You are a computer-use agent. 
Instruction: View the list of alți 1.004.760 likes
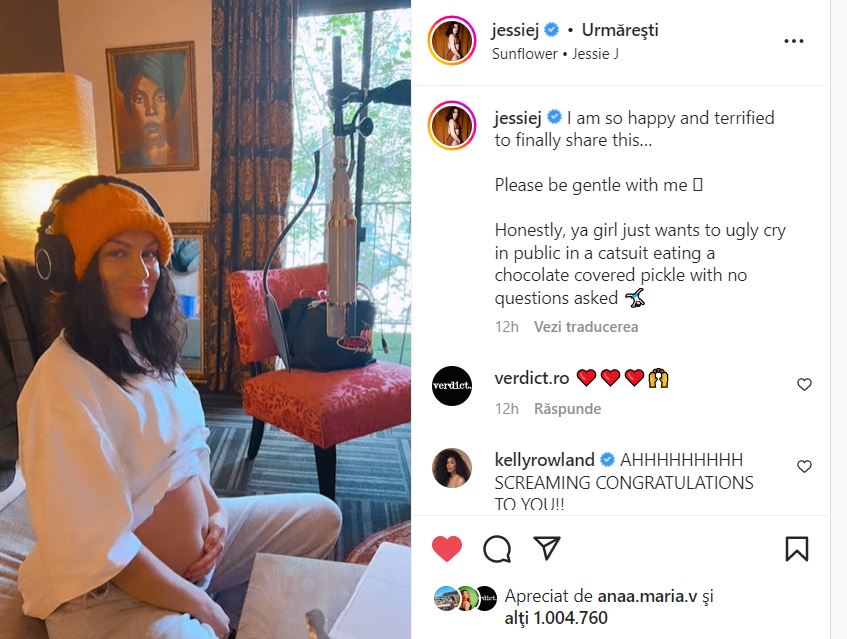(x=556, y=618)
